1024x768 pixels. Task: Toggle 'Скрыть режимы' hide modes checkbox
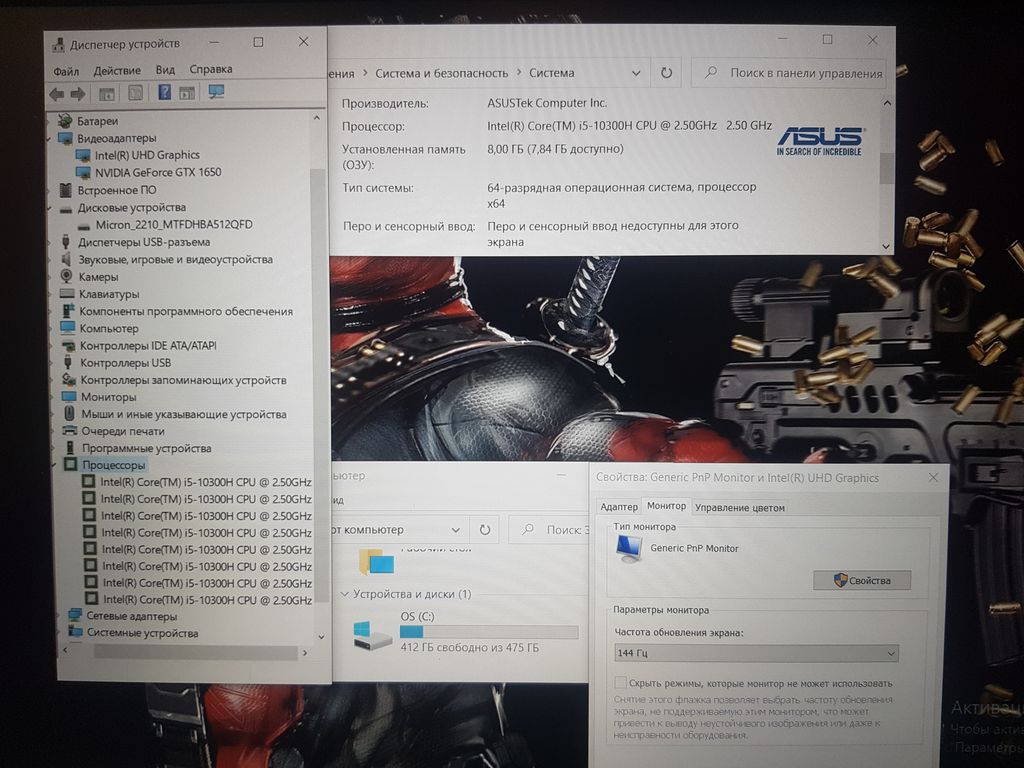pyautogui.click(x=620, y=683)
